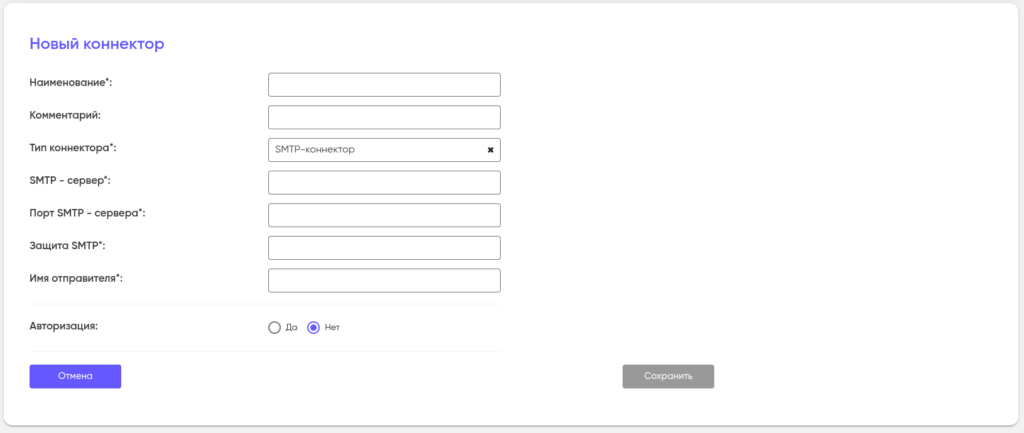The image size is (1024, 433).
Task: Select the Нет authorization radio button
Action: click(313, 327)
